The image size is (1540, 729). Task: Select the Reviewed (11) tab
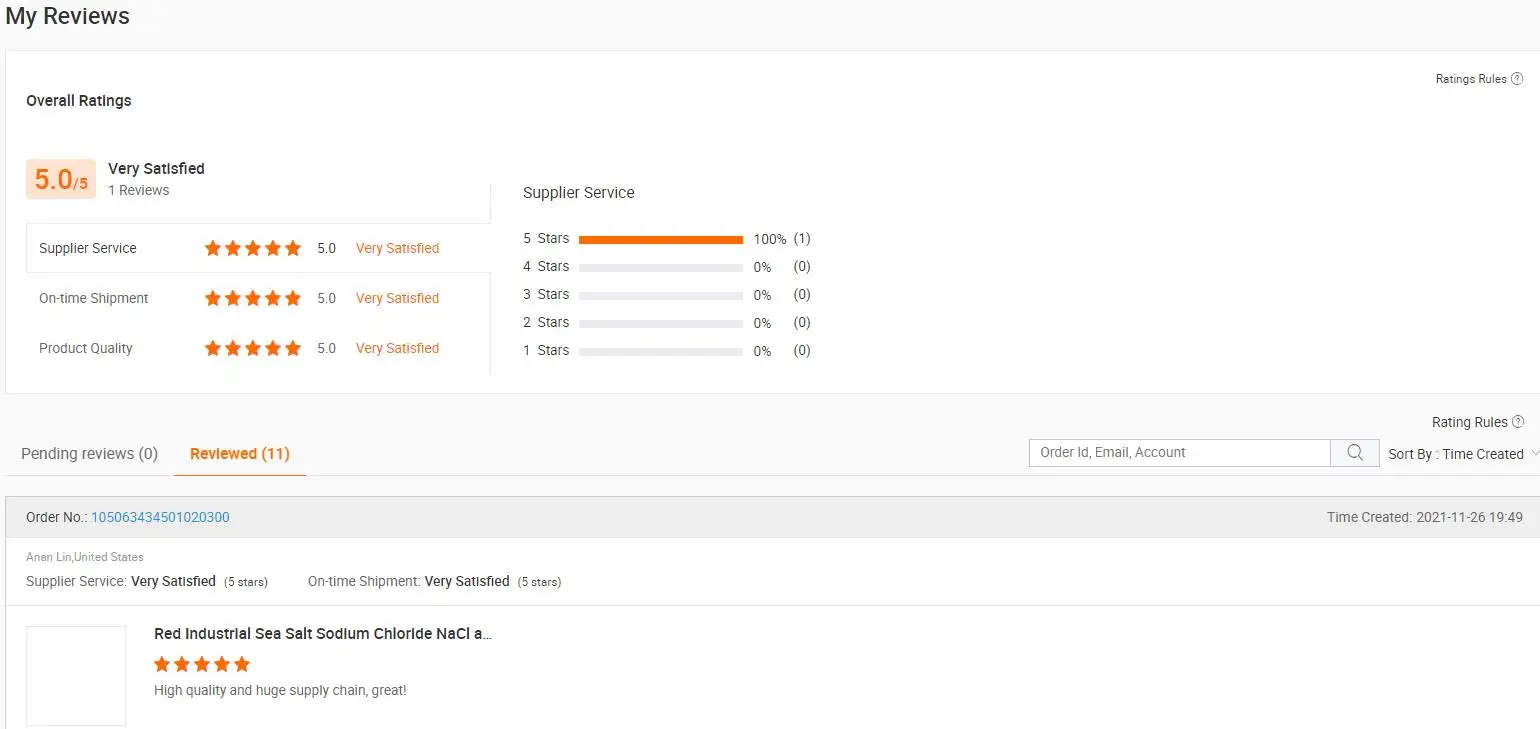pyautogui.click(x=240, y=454)
